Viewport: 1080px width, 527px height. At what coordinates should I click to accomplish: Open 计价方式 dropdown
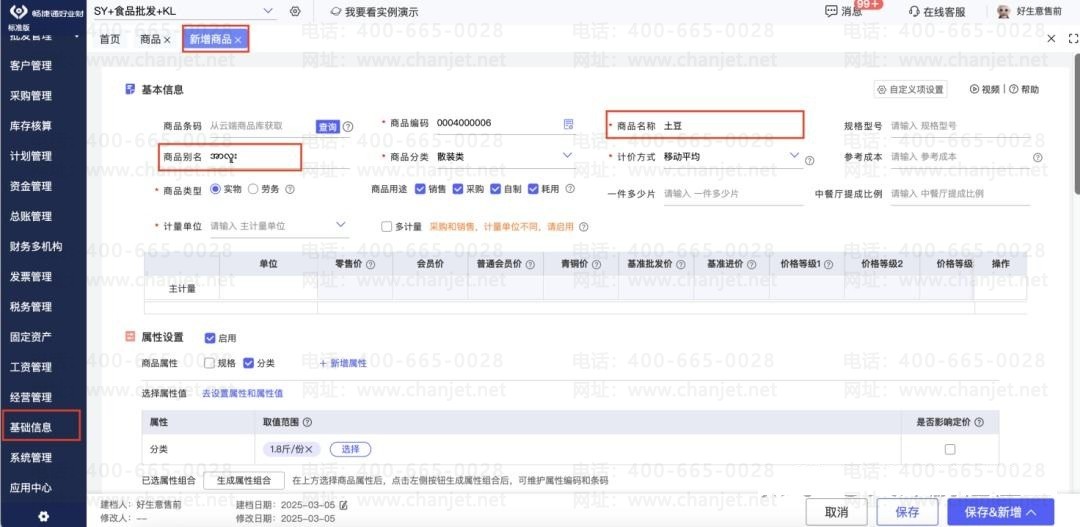(794, 156)
